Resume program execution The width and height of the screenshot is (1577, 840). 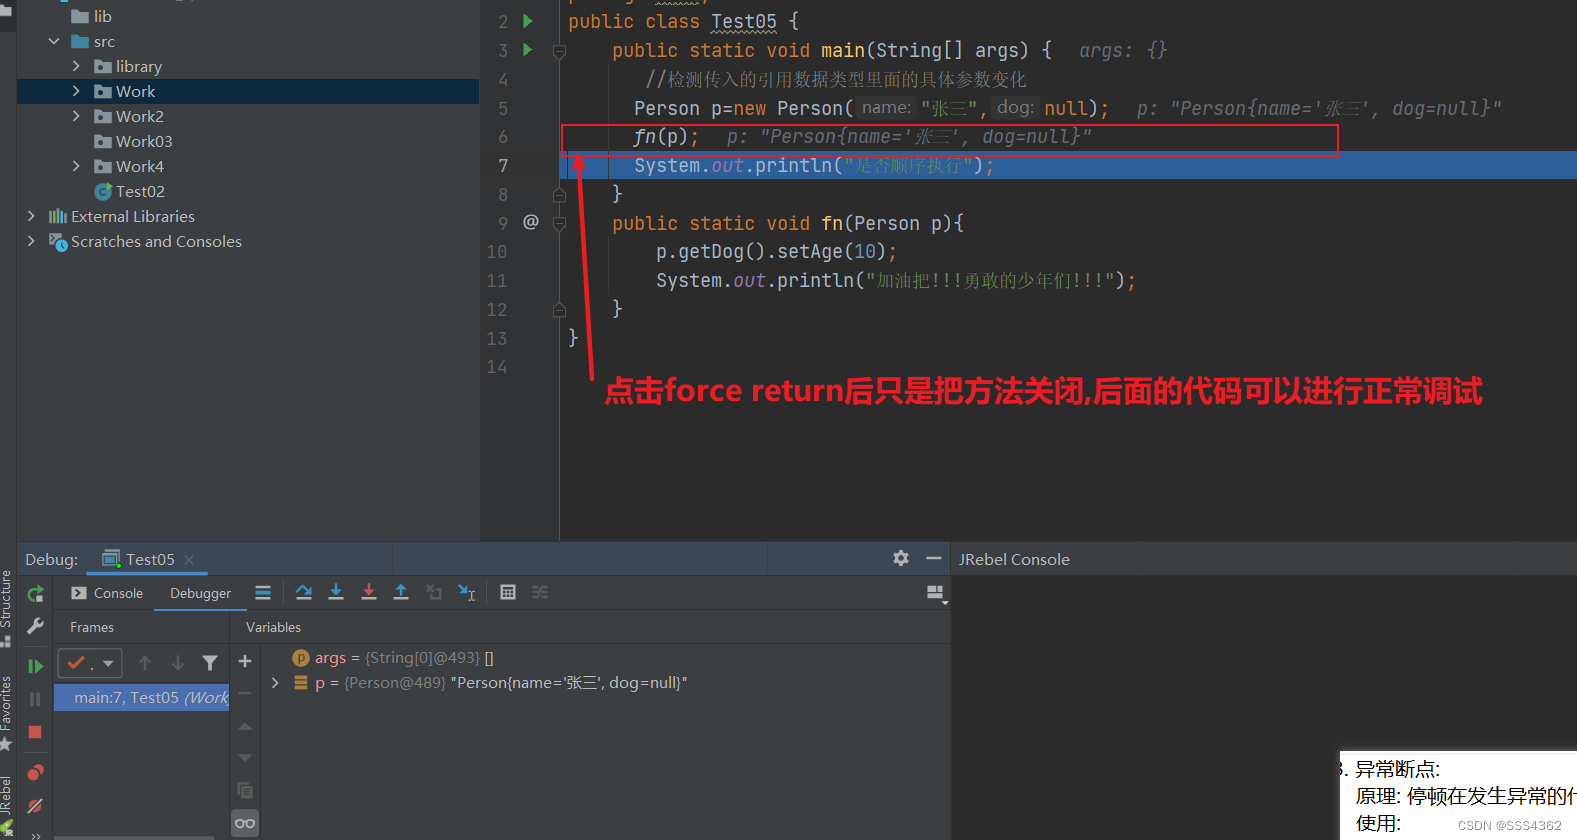[x=35, y=666]
